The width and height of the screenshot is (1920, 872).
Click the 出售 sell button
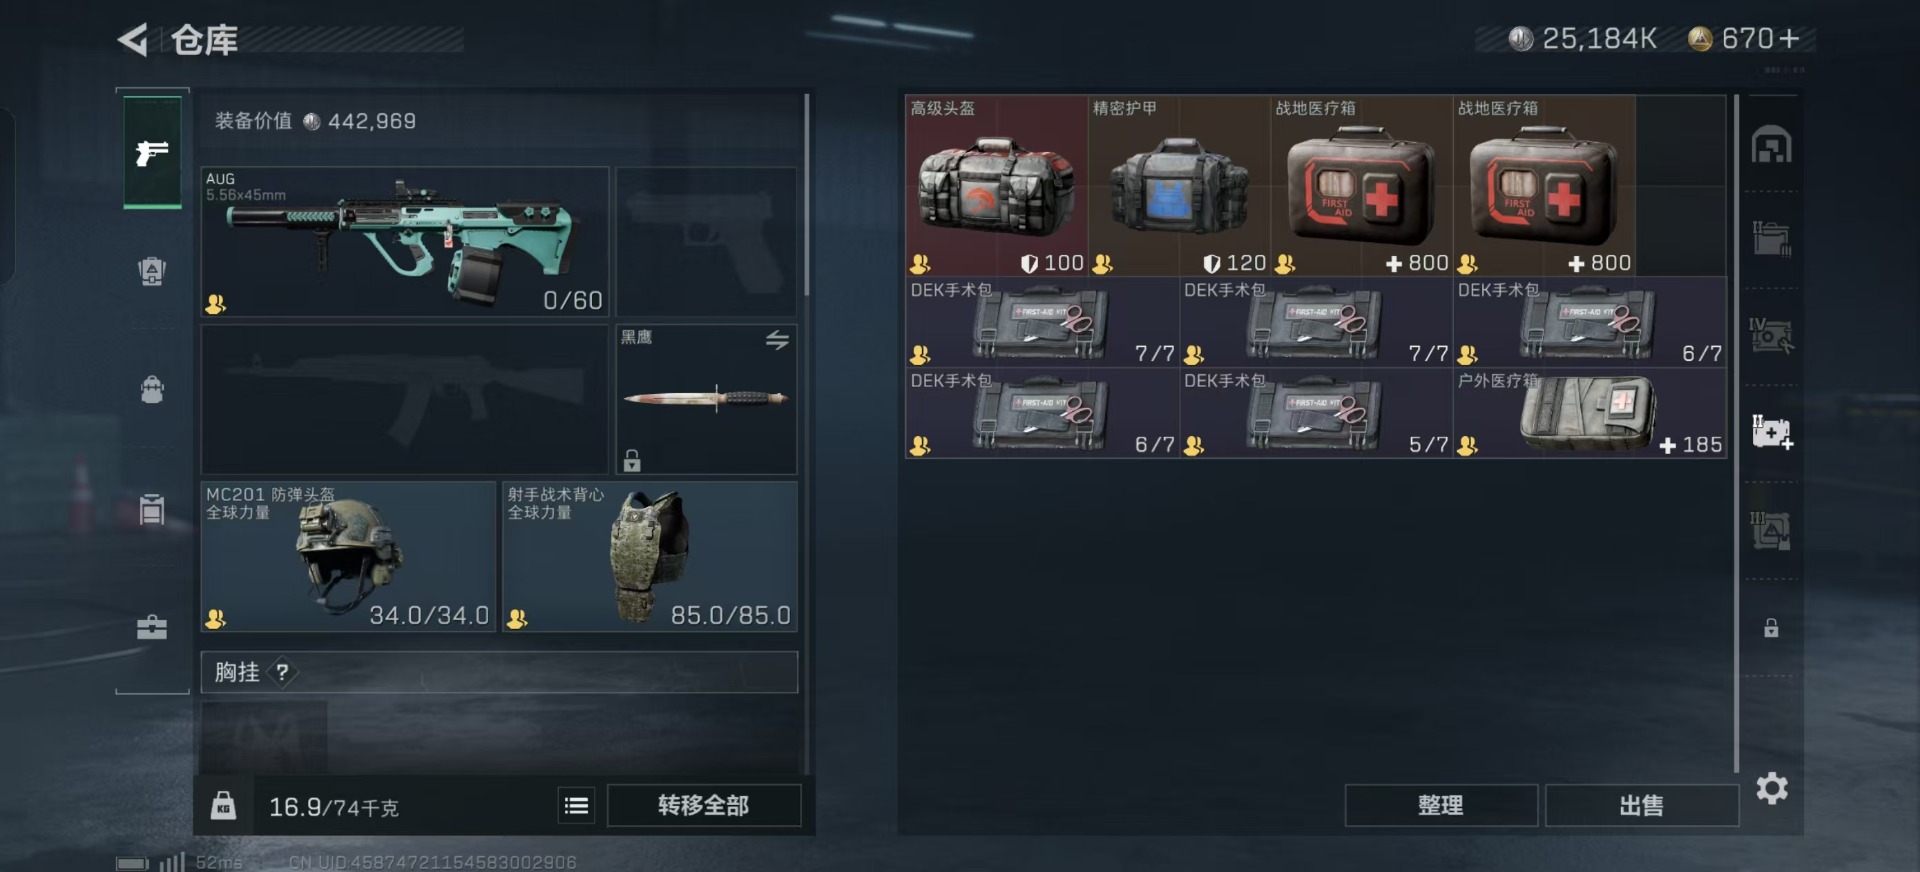1641,806
